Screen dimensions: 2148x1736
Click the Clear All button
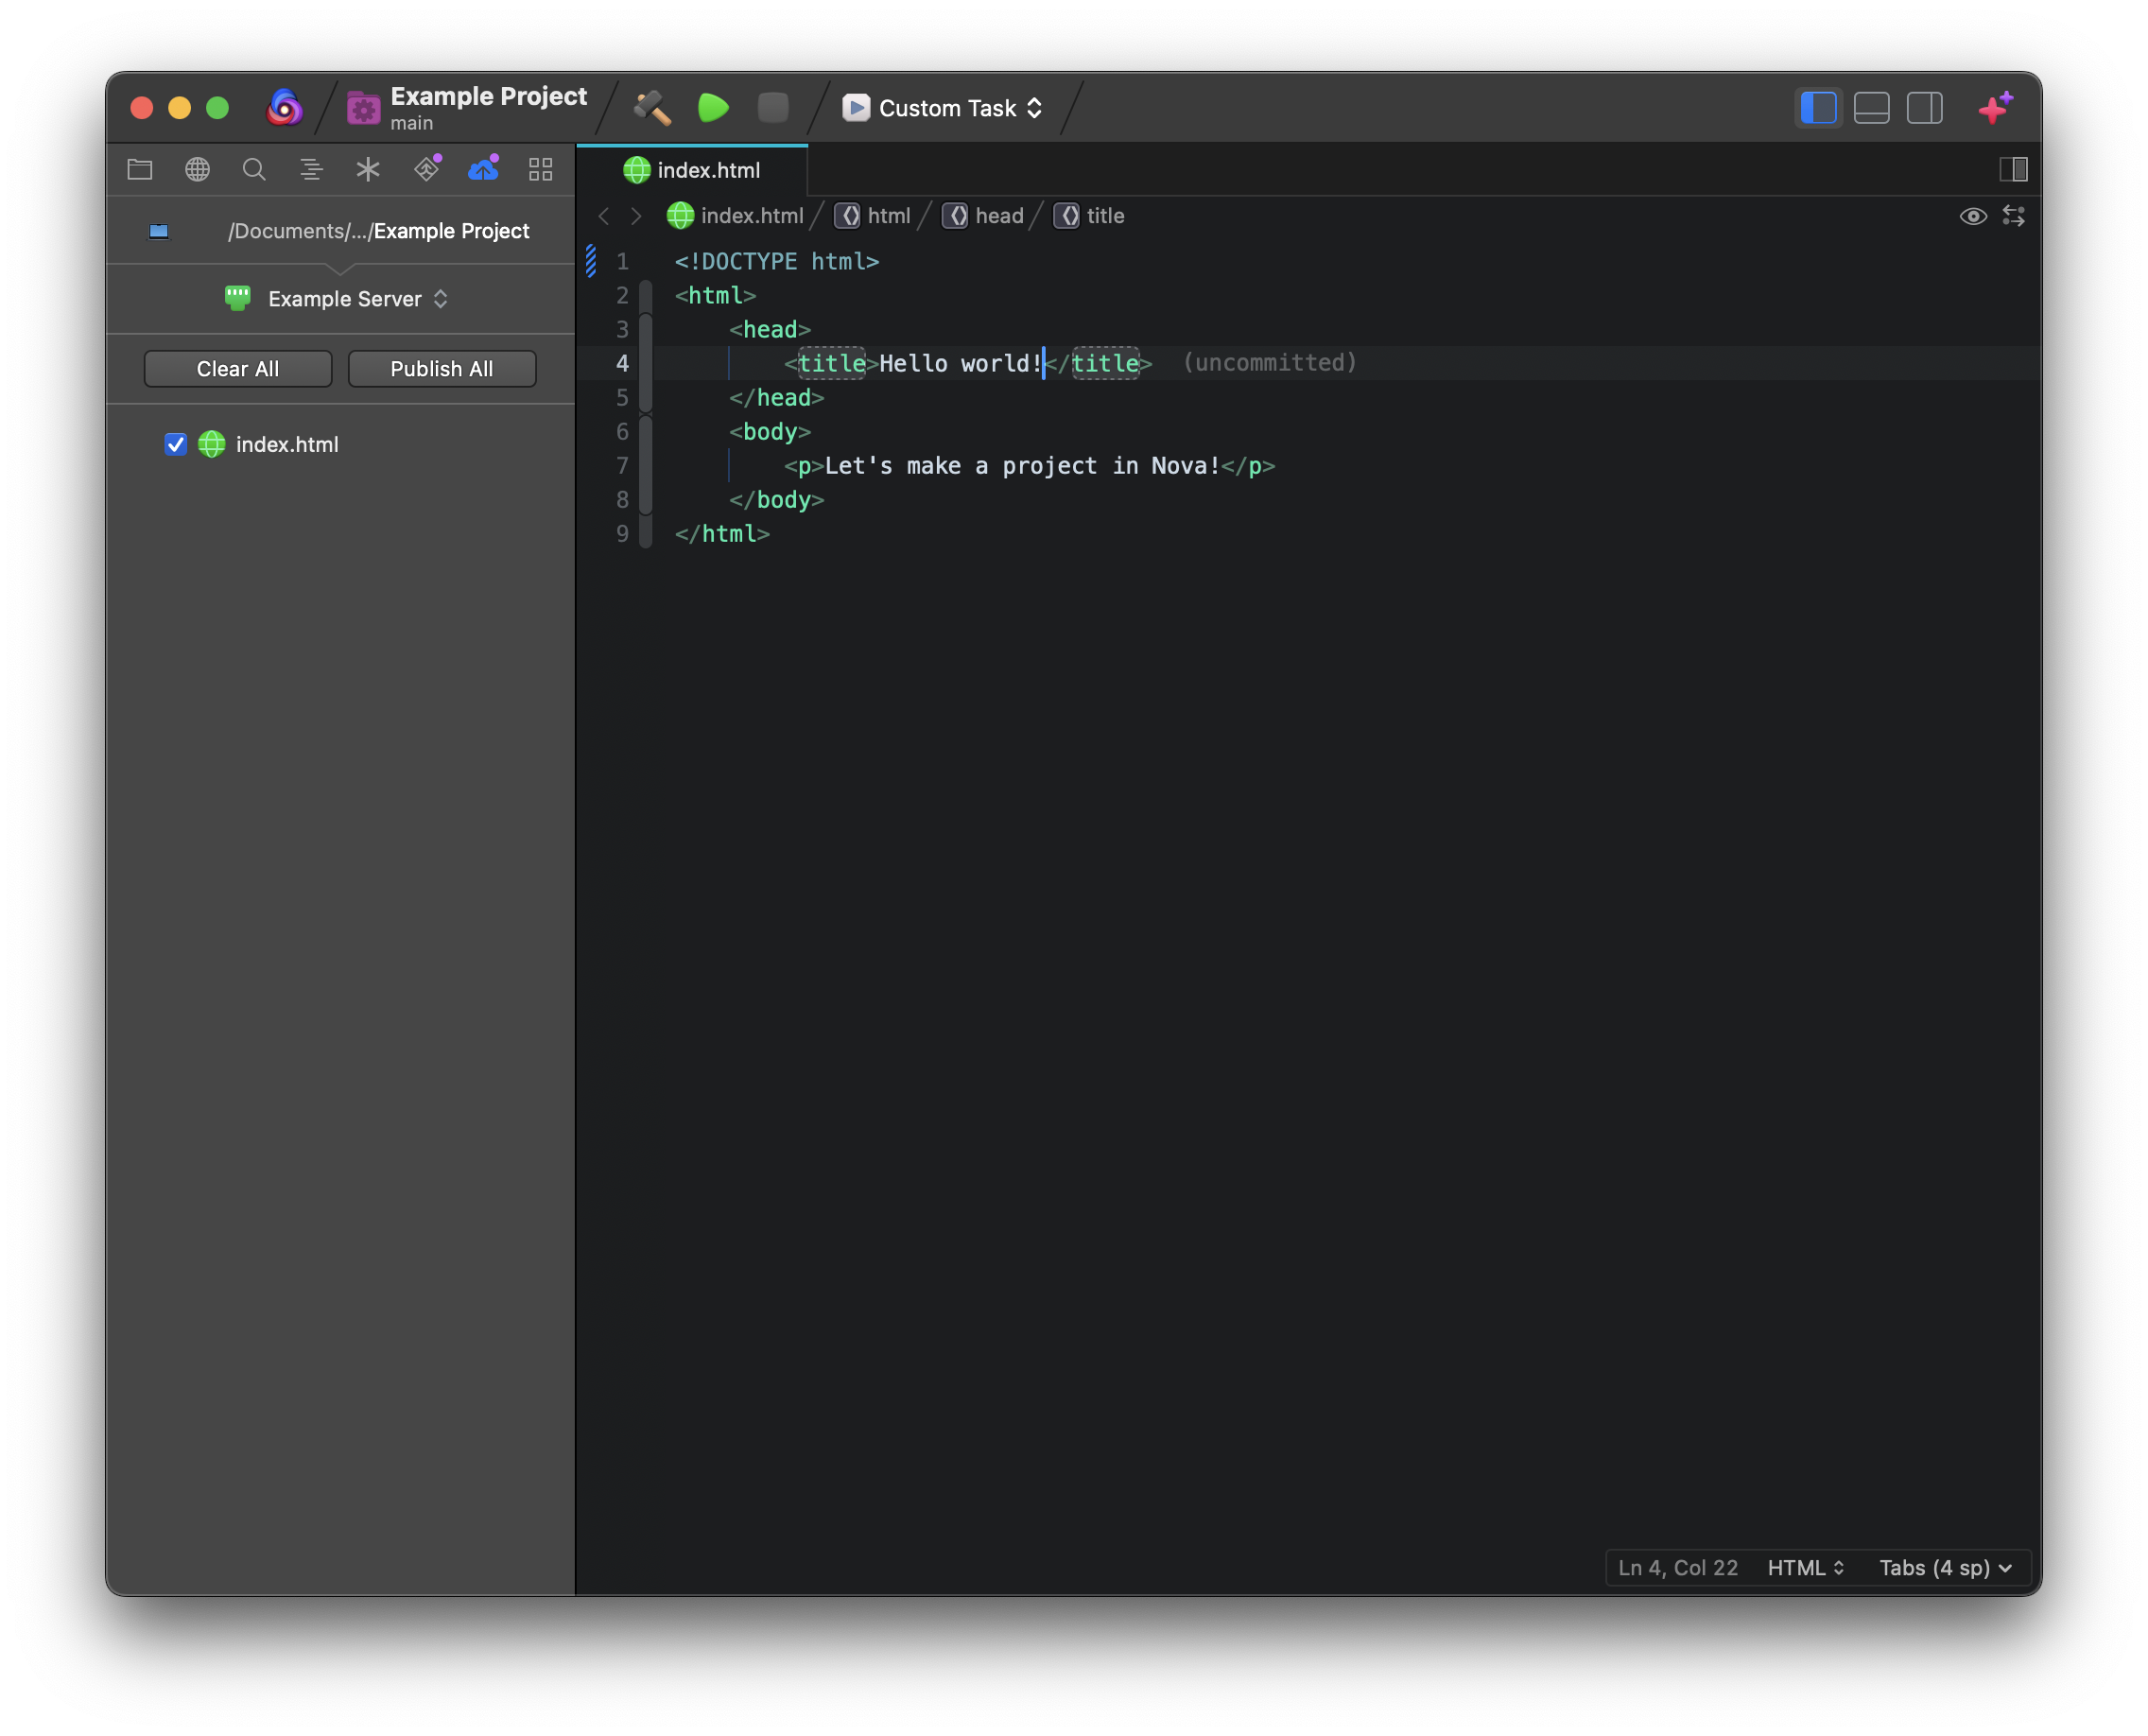pos(238,369)
